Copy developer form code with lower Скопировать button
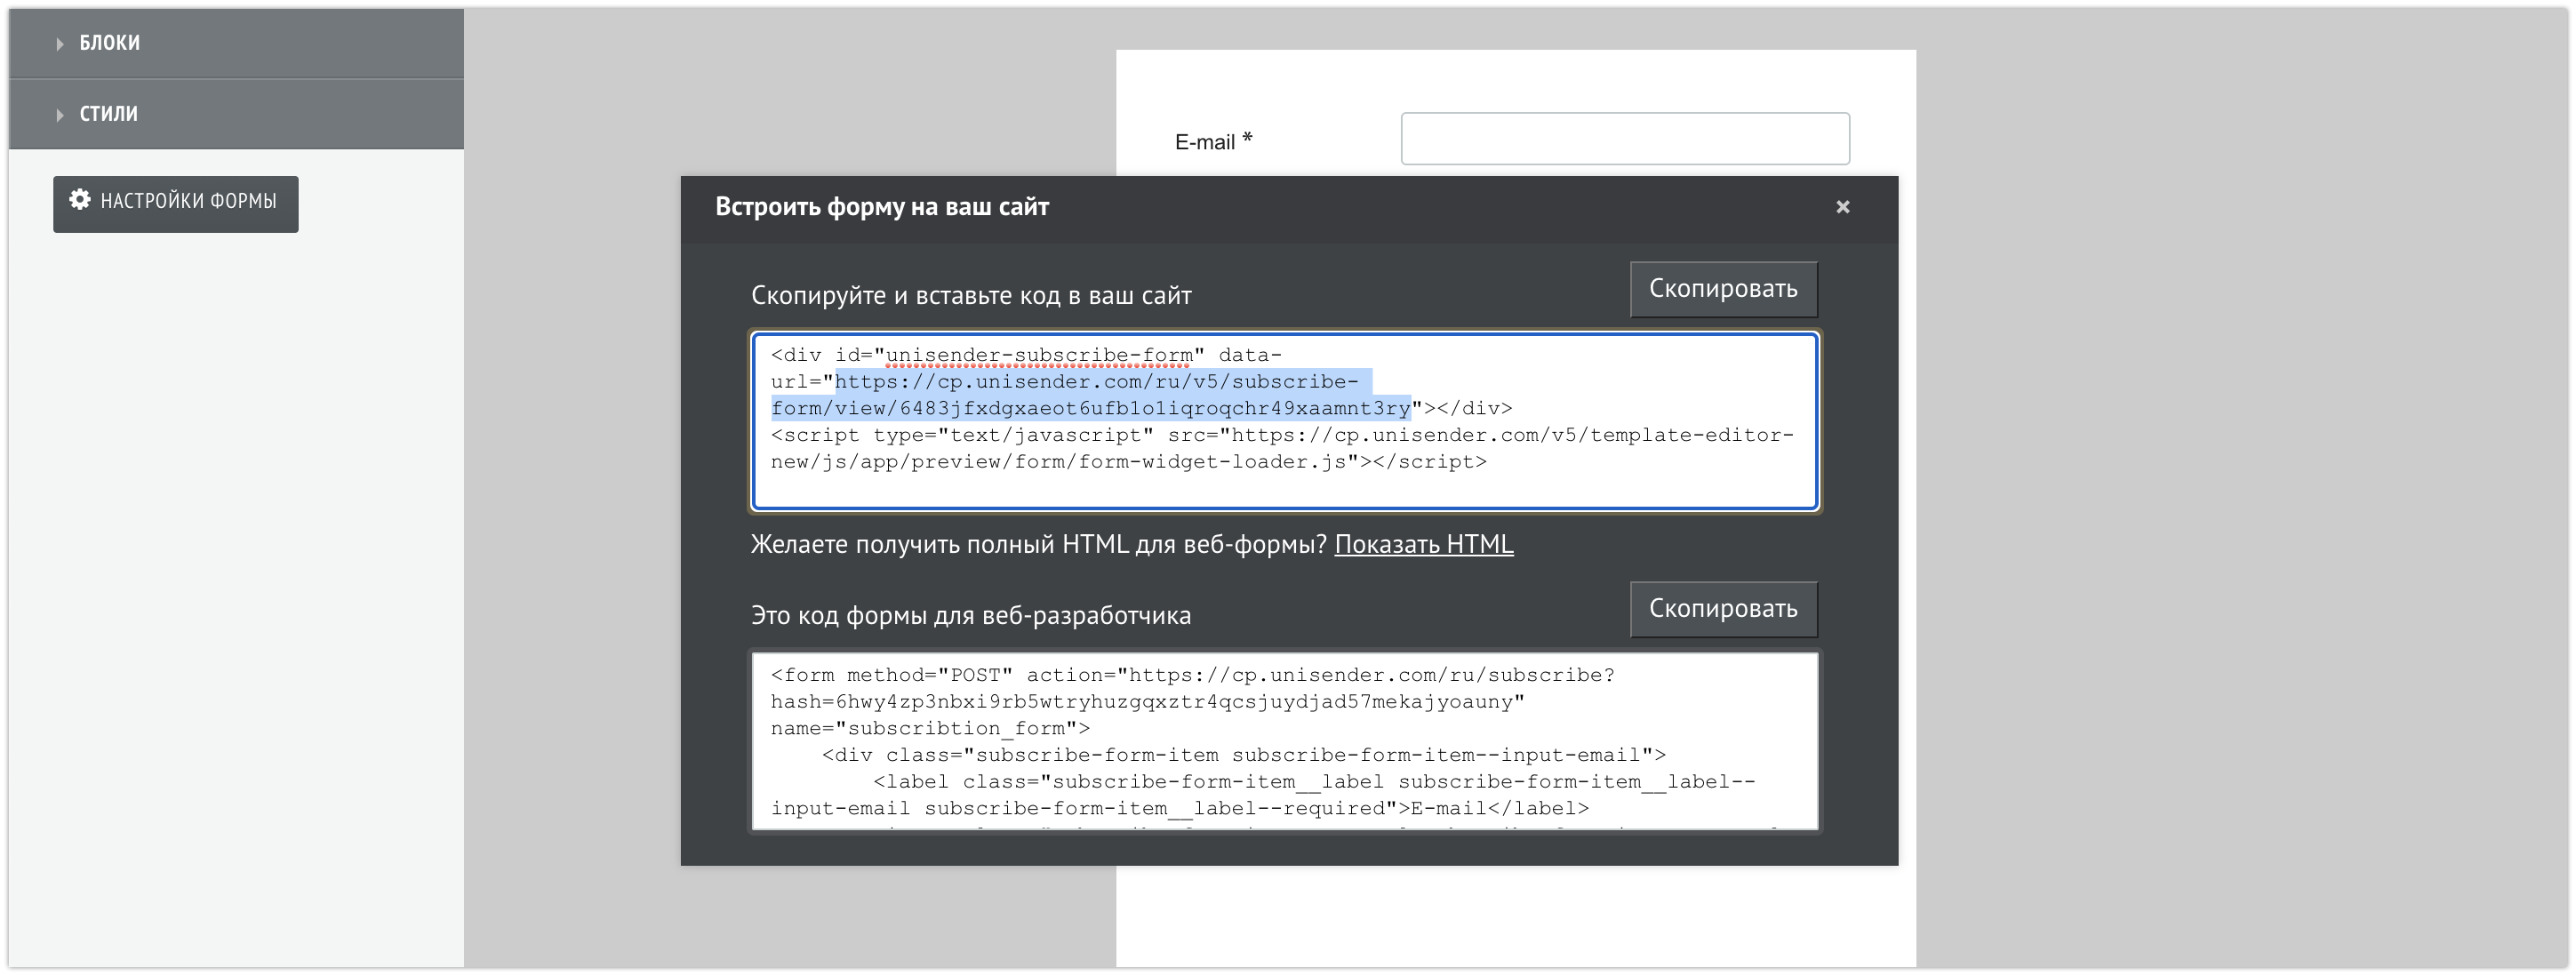The image size is (2576, 976). click(1723, 609)
